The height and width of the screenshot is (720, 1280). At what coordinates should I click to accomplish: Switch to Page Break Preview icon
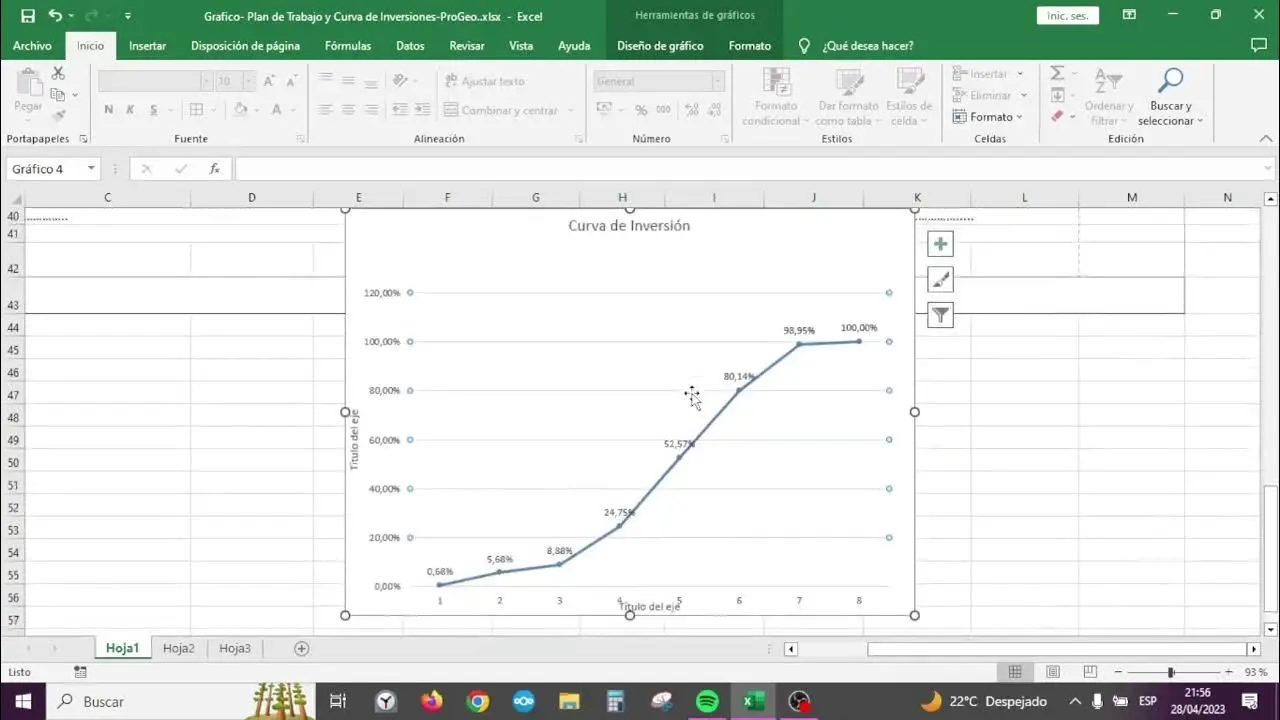1090,672
